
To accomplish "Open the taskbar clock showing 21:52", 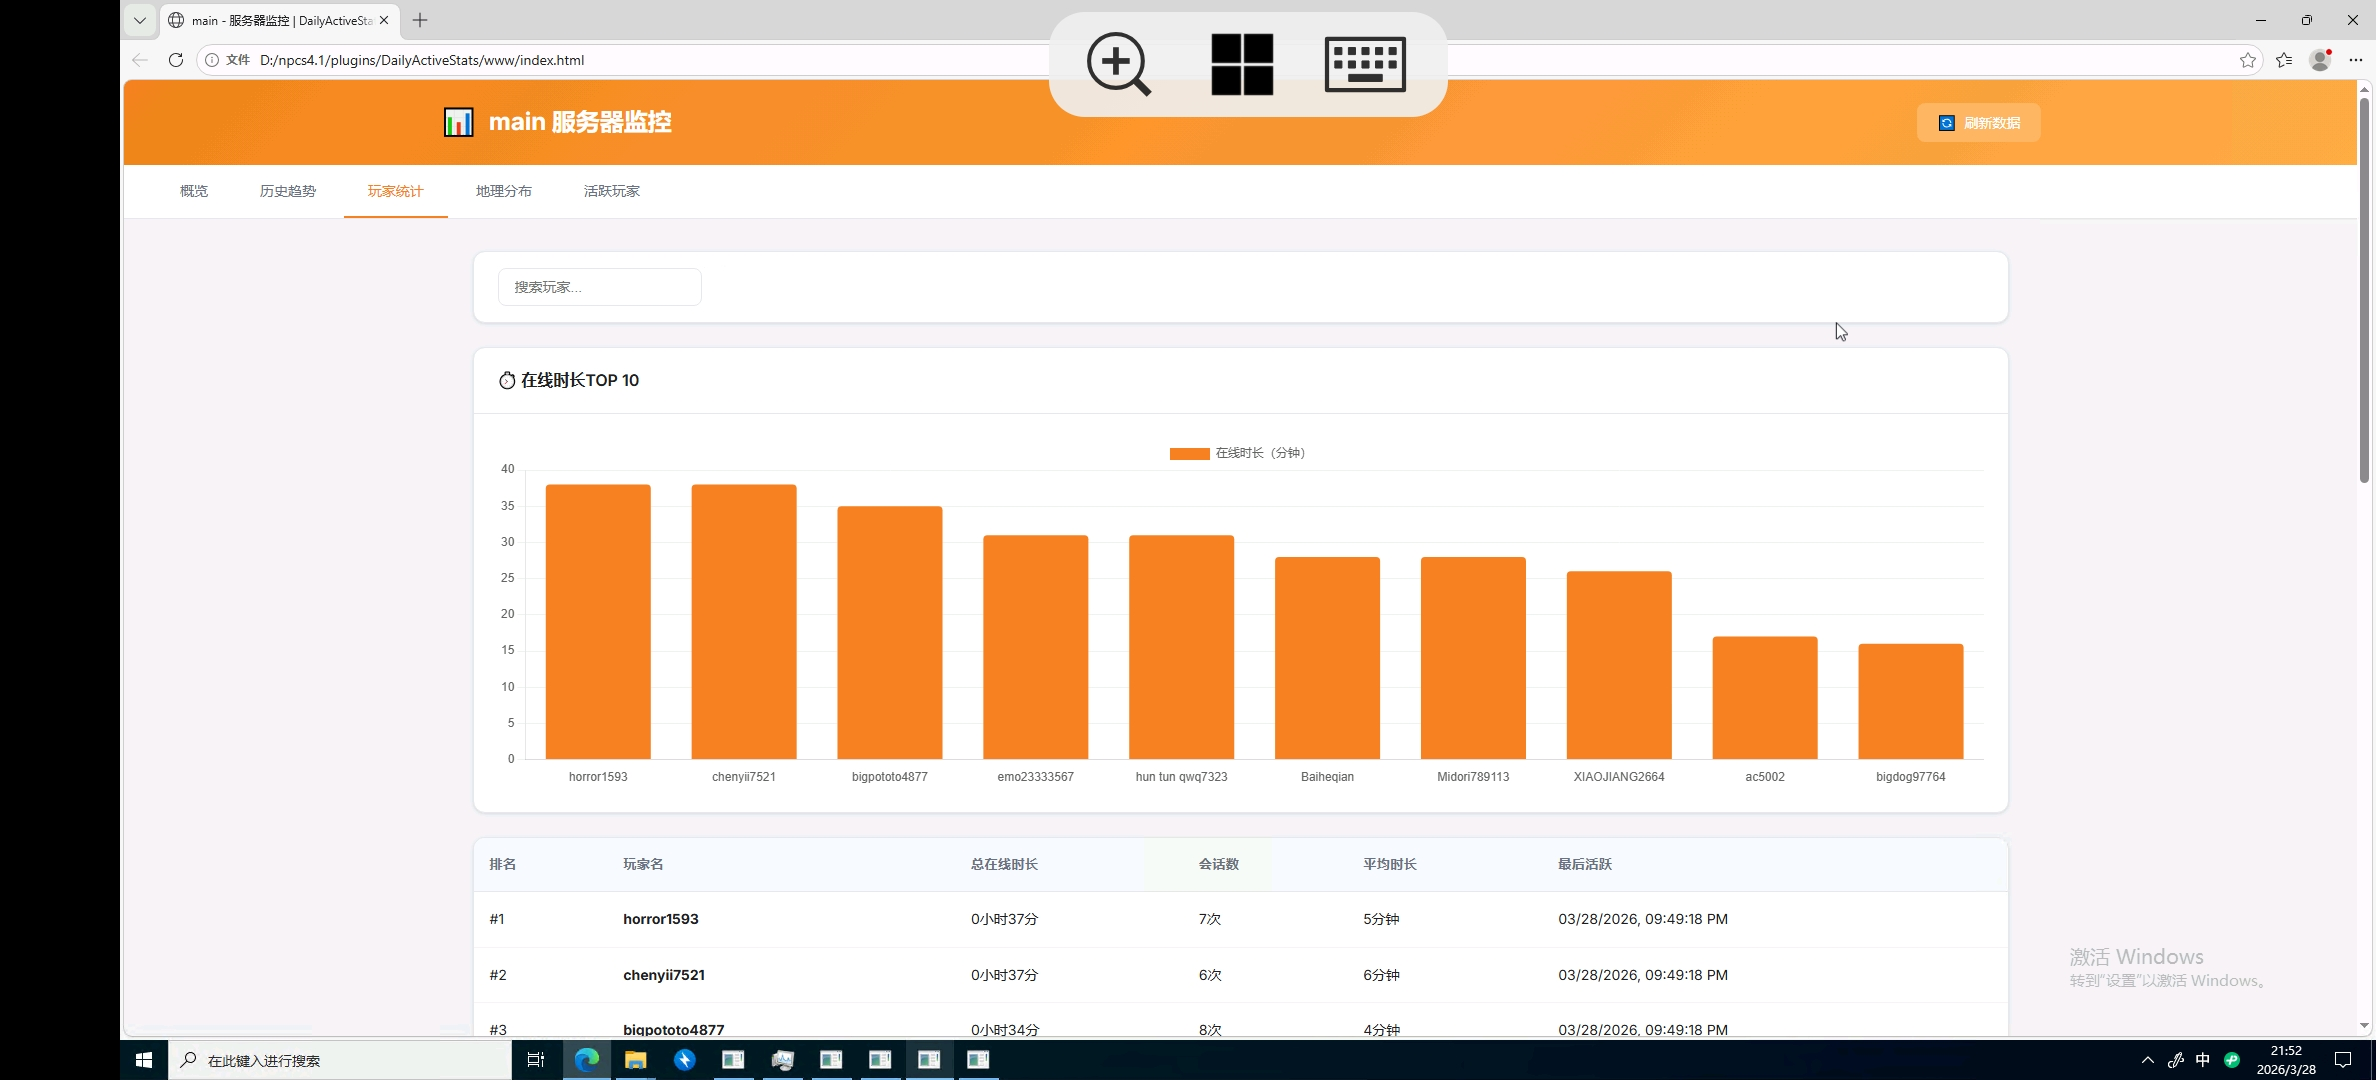I will coord(2286,1060).
